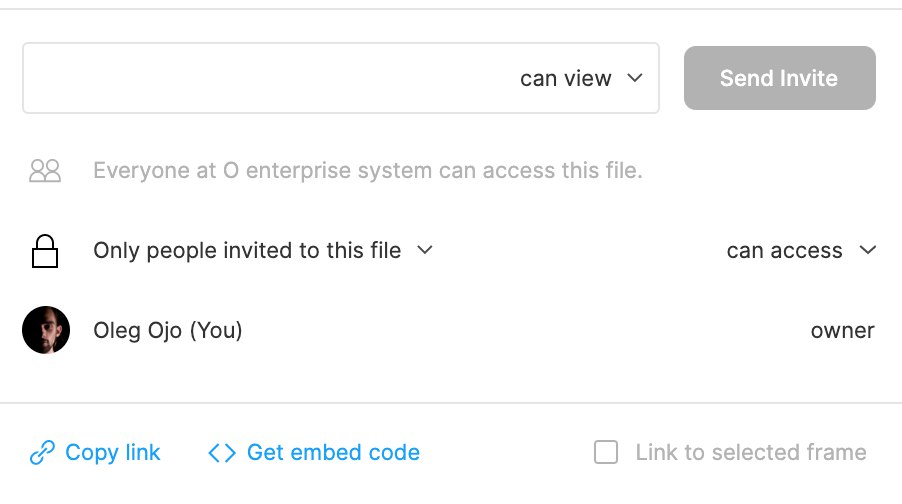Click the "Get embed code" link
Viewport: 902px width, 504px height.
point(333,453)
